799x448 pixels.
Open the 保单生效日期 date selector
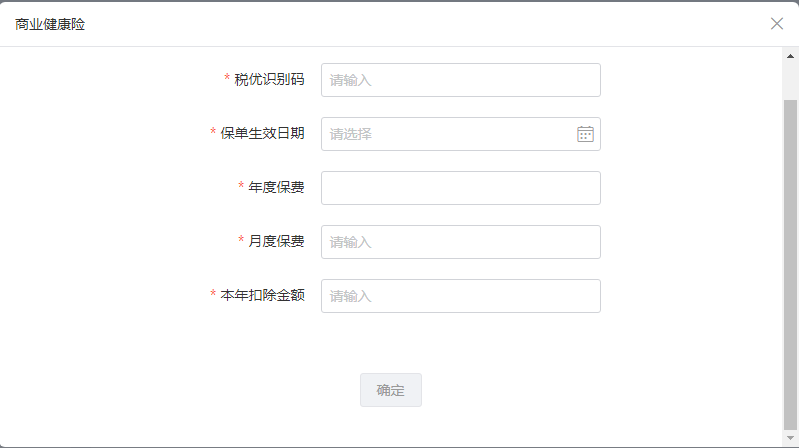point(461,134)
